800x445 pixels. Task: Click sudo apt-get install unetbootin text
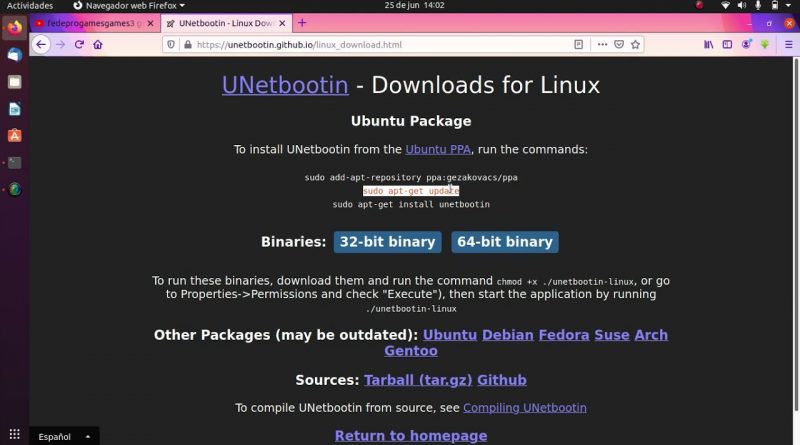click(x=411, y=204)
